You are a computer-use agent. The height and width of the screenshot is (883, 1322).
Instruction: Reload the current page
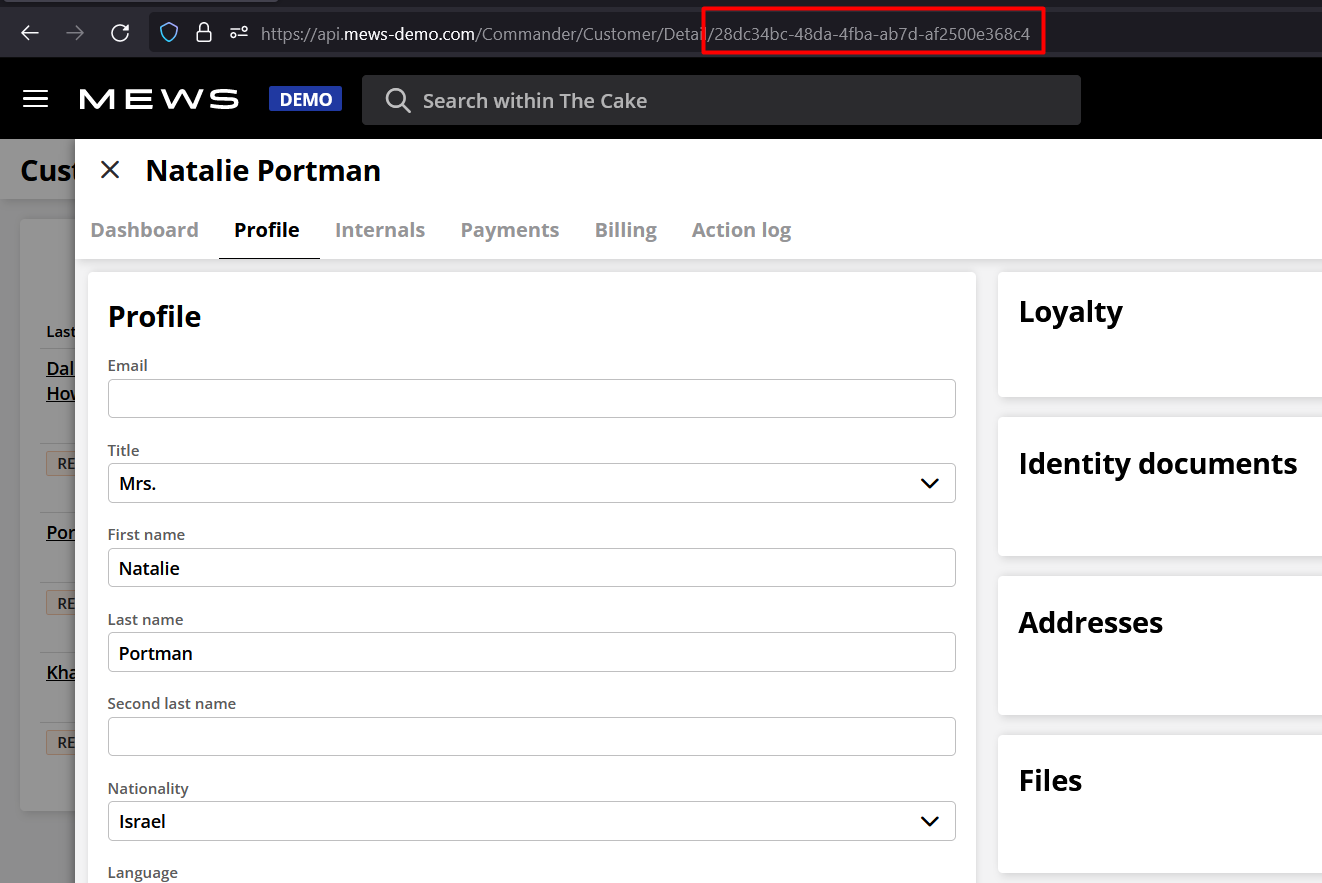120,33
